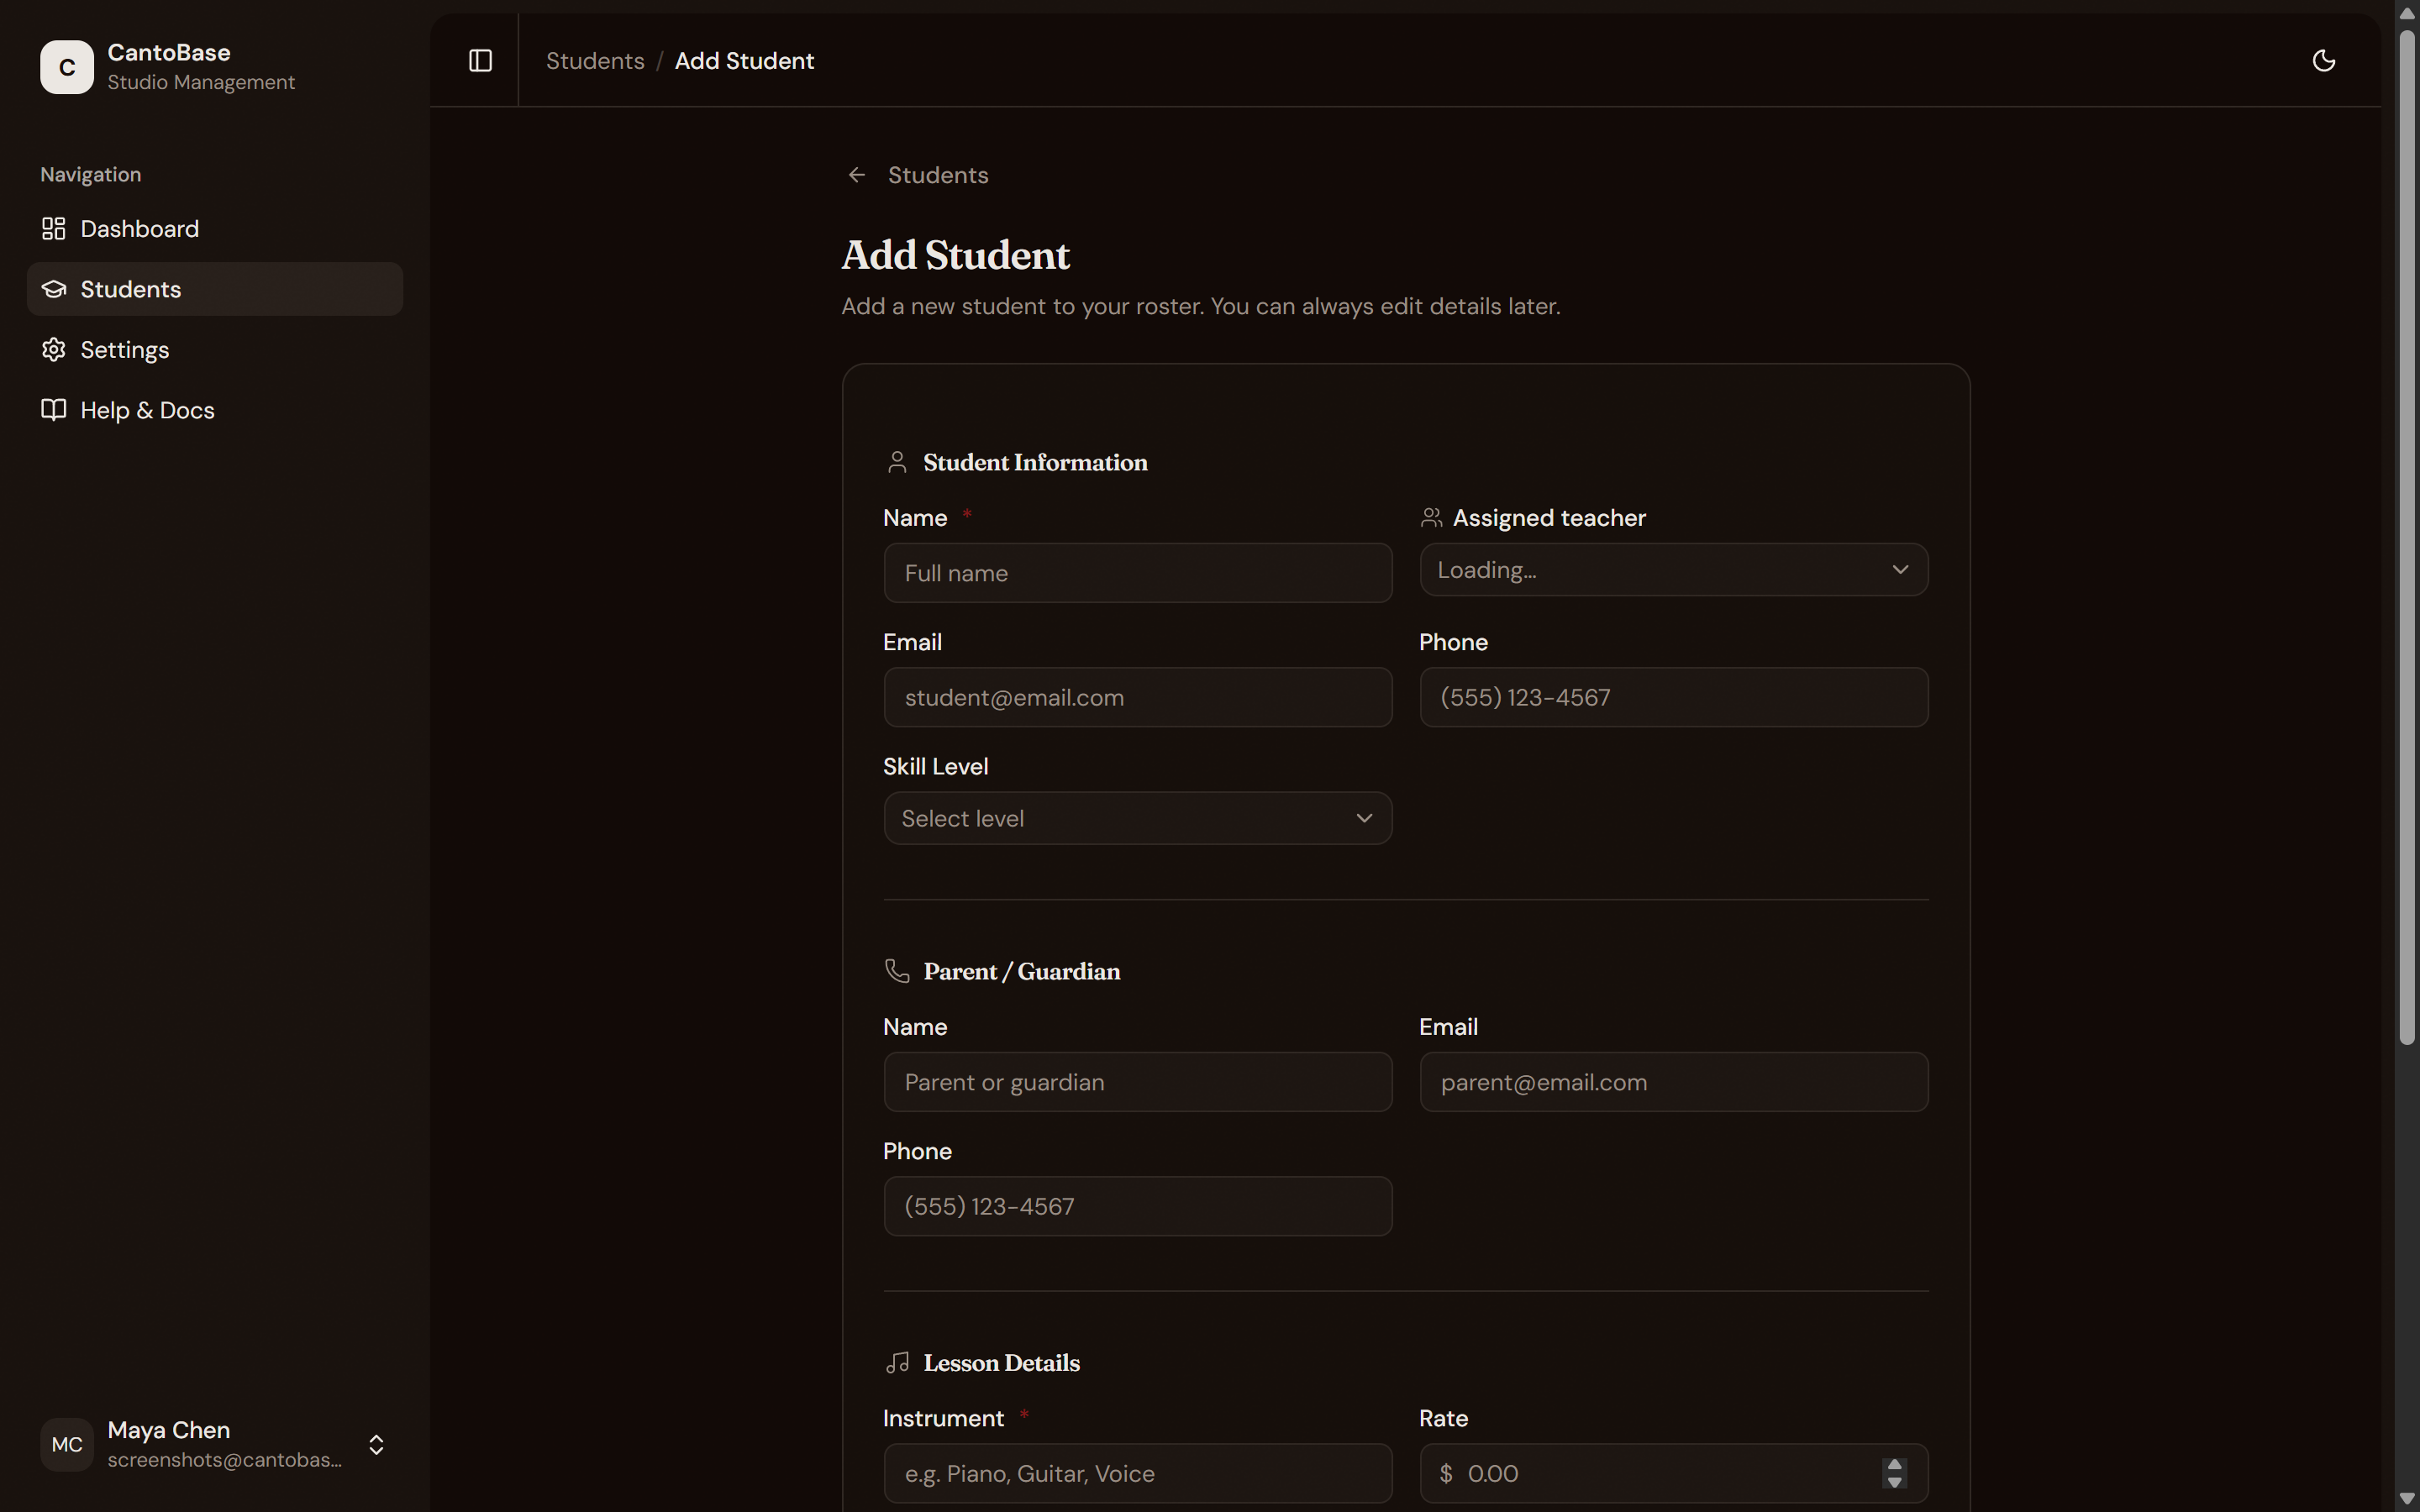Screen dimensions: 2420x1512
Task: Click the Student Information person icon
Action: pyautogui.click(x=897, y=462)
